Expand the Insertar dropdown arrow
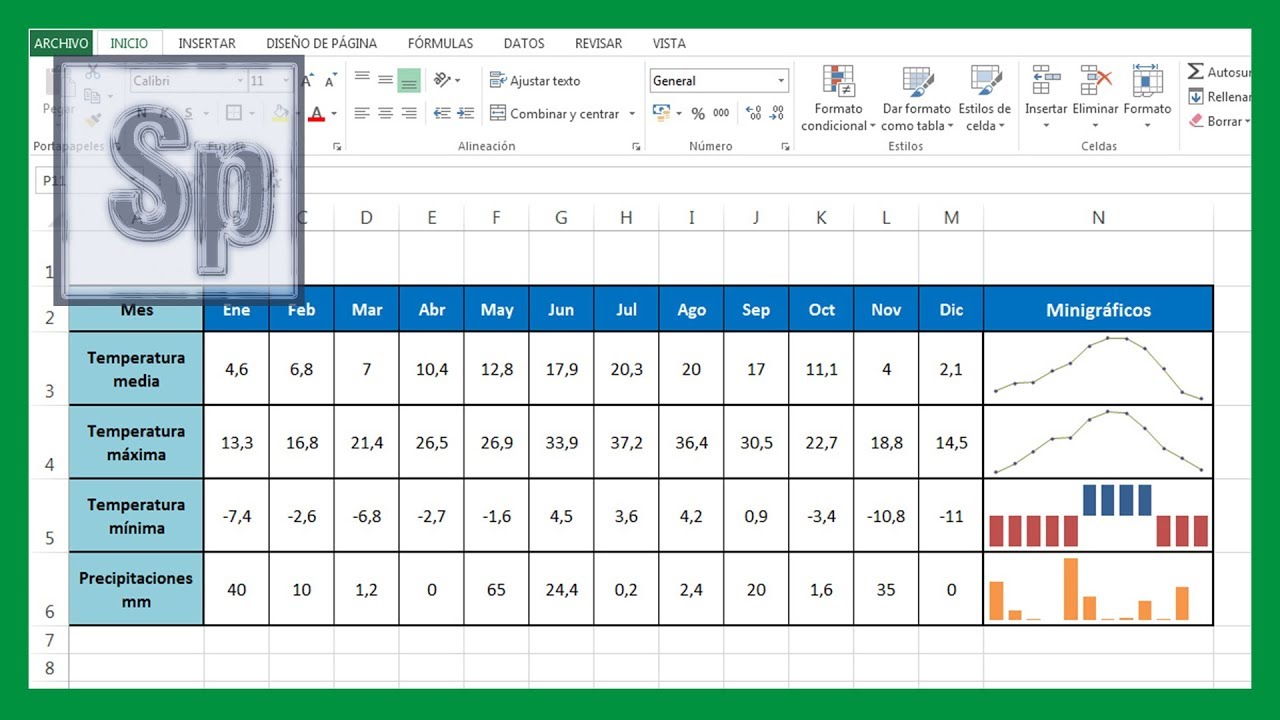Image resolution: width=1280 pixels, height=720 pixels. pyautogui.click(x=1046, y=126)
